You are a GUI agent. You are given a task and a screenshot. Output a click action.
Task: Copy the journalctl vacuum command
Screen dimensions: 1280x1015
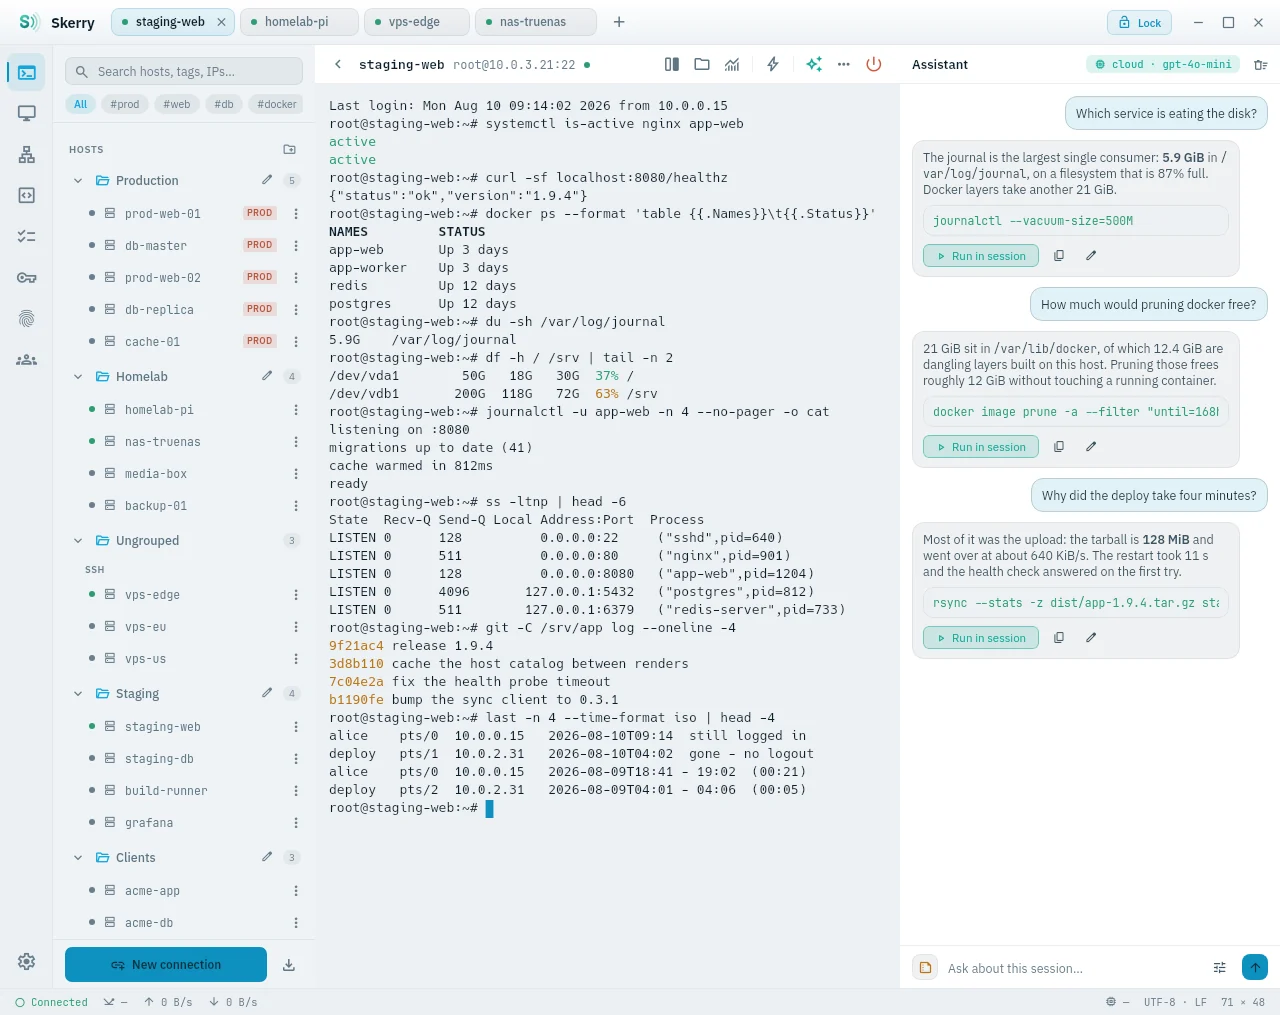(1059, 256)
